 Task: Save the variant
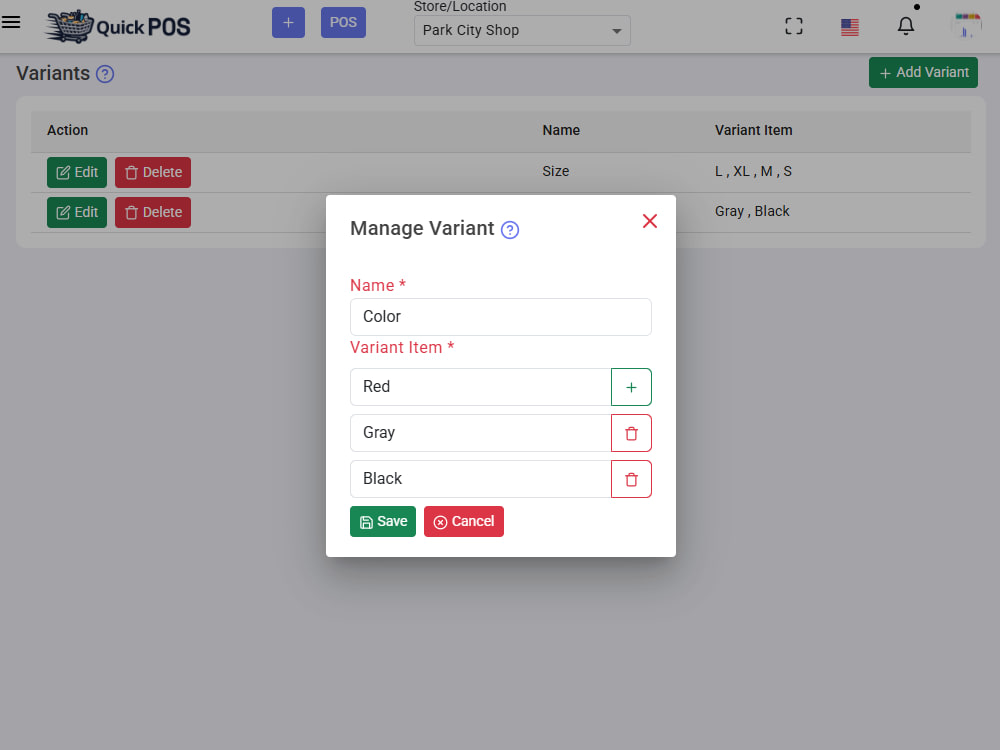coord(383,522)
